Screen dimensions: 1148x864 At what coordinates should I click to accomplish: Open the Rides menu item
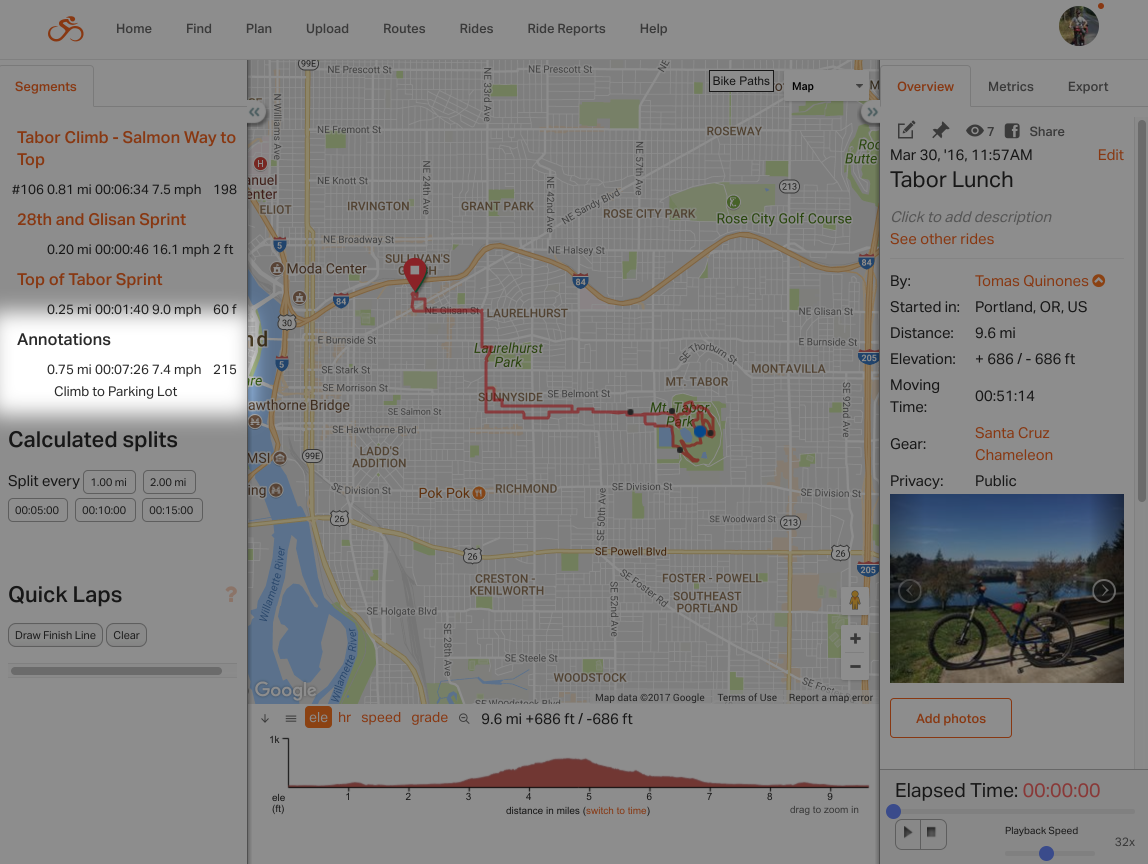[477, 29]
